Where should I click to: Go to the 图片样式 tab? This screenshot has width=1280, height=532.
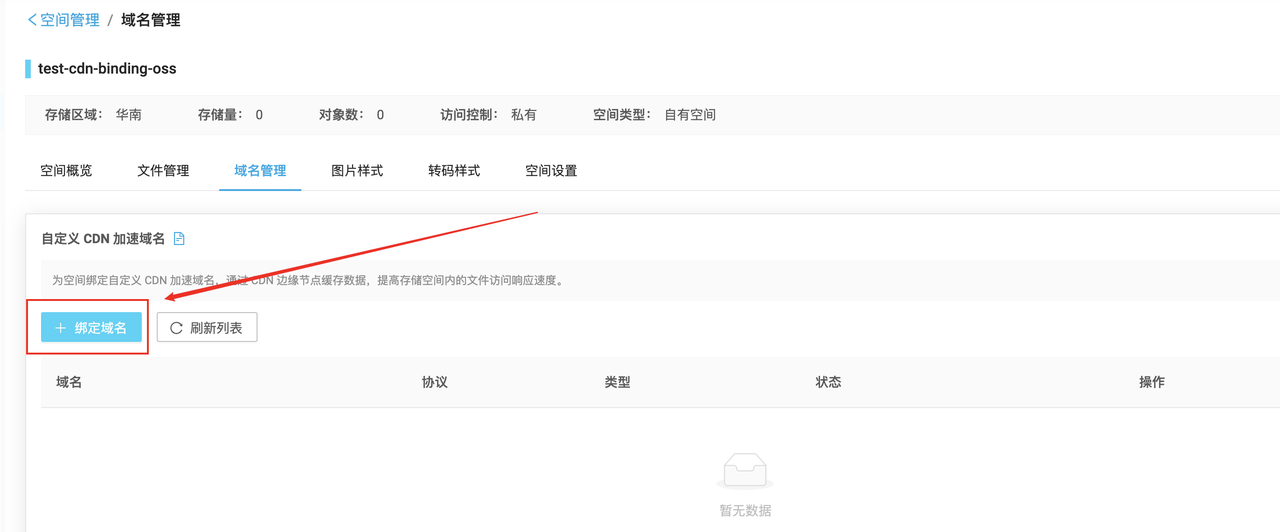[357, 171]
